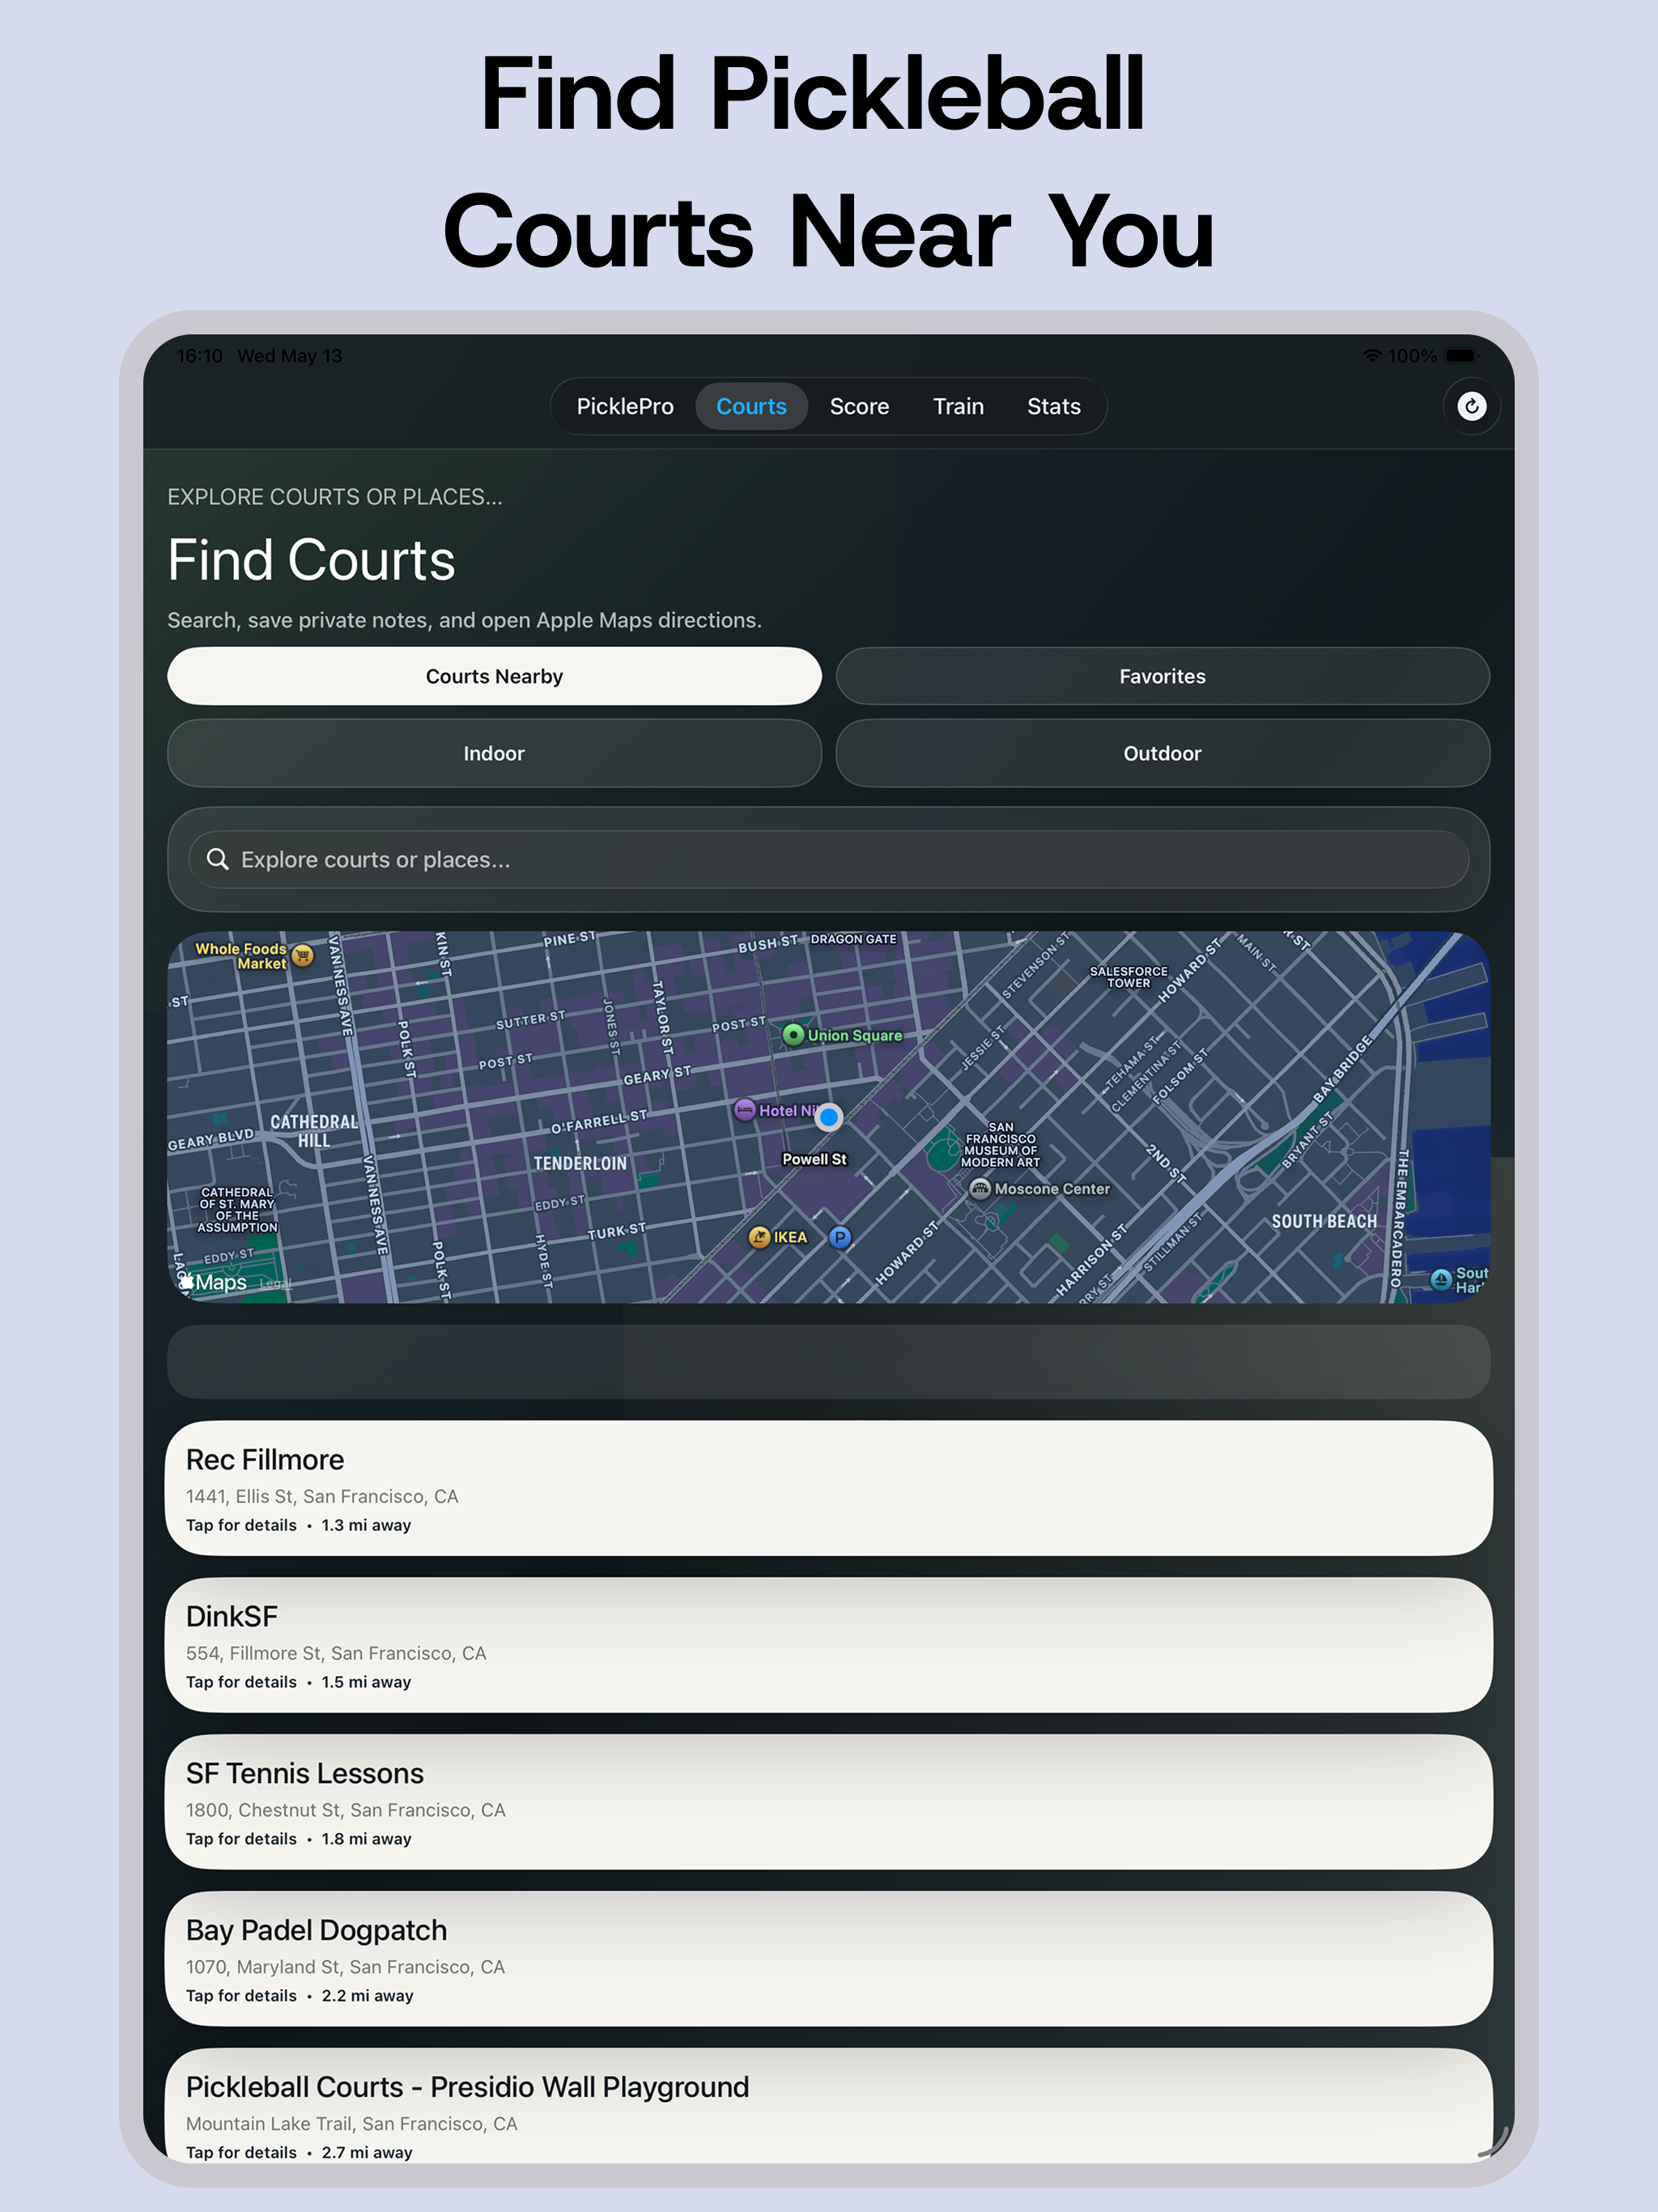The width and height of the screenshot is (1658, 2212).
Task: Click the South Harbor marina pin
Action: tap(1441, 1279)
